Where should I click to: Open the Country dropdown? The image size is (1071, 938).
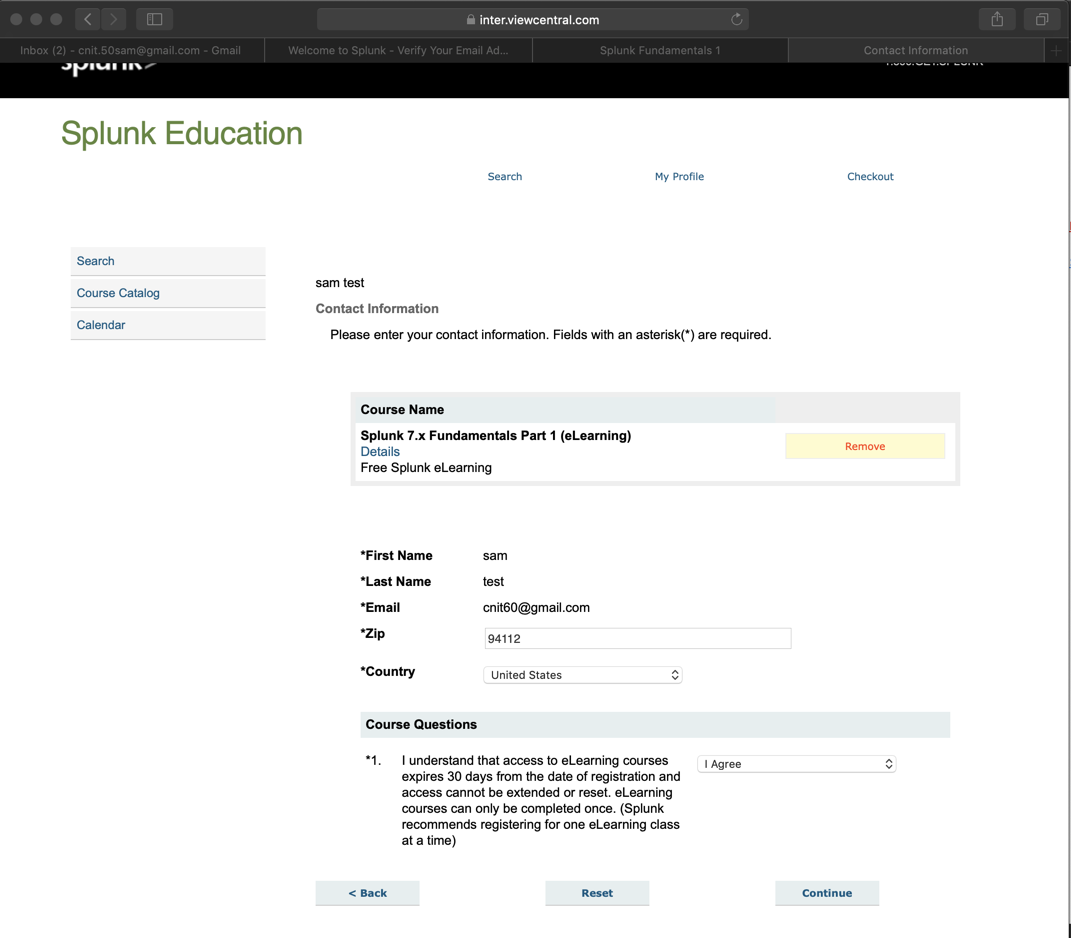click(583, 675)
